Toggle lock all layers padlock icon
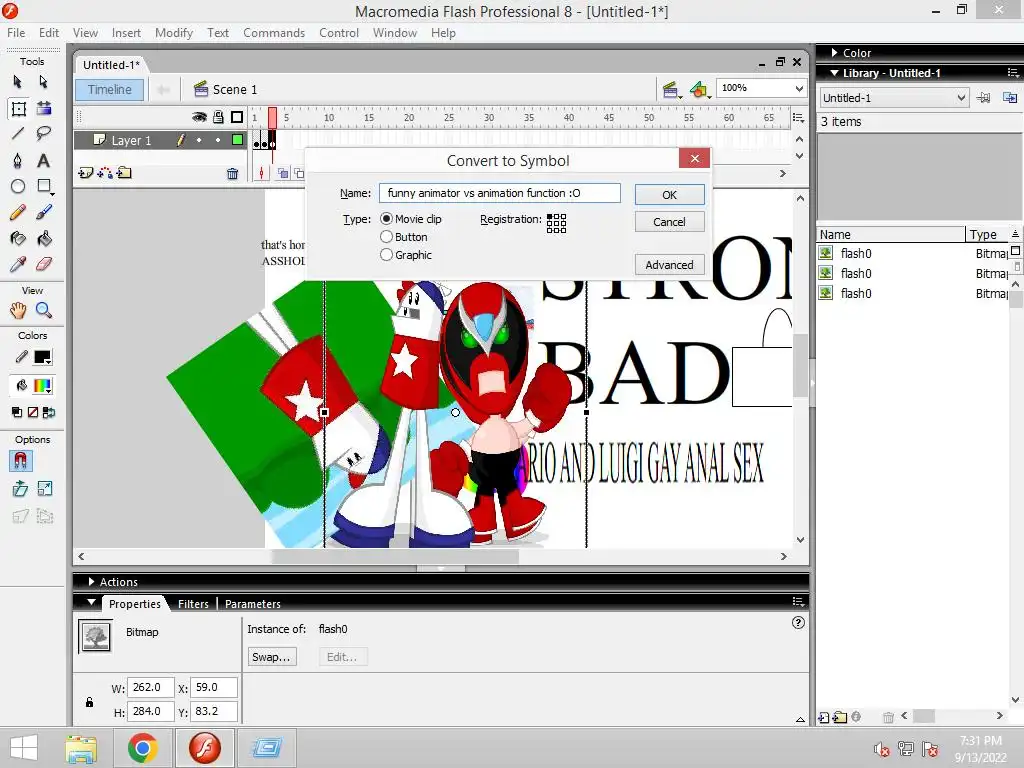The width and height of the screenshot is (1024, 768). click(x=218, y=117)
